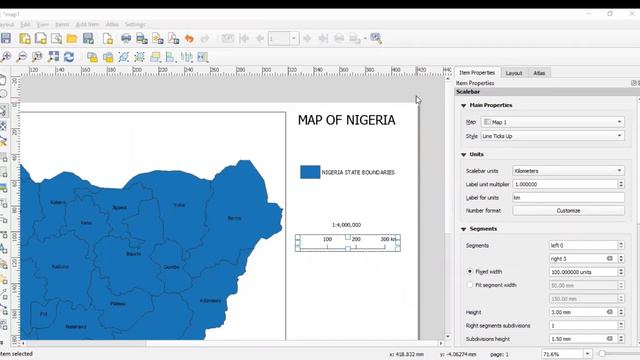640x360 pixels.
Task: Click the Fixed width units value field
Action: point(583,272)
